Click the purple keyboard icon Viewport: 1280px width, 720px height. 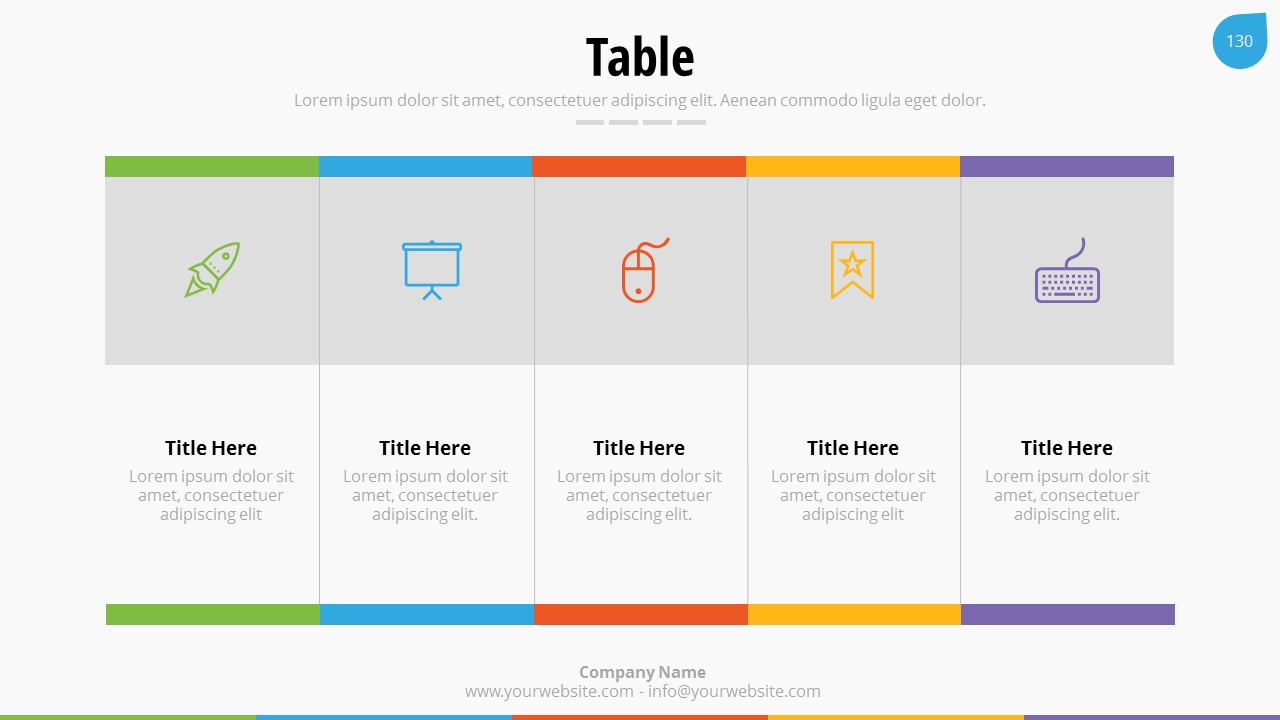(x=1067, y=273)
